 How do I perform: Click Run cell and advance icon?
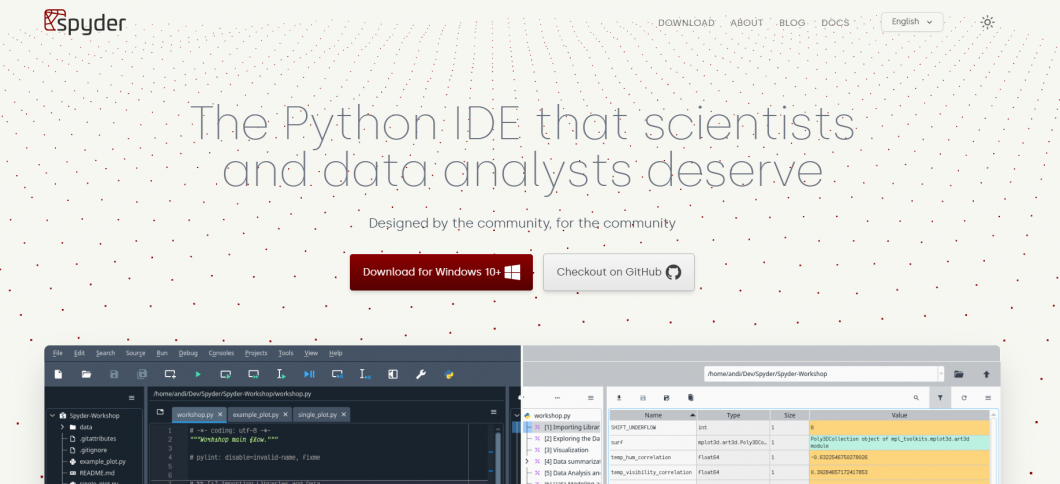pos(254,374)
